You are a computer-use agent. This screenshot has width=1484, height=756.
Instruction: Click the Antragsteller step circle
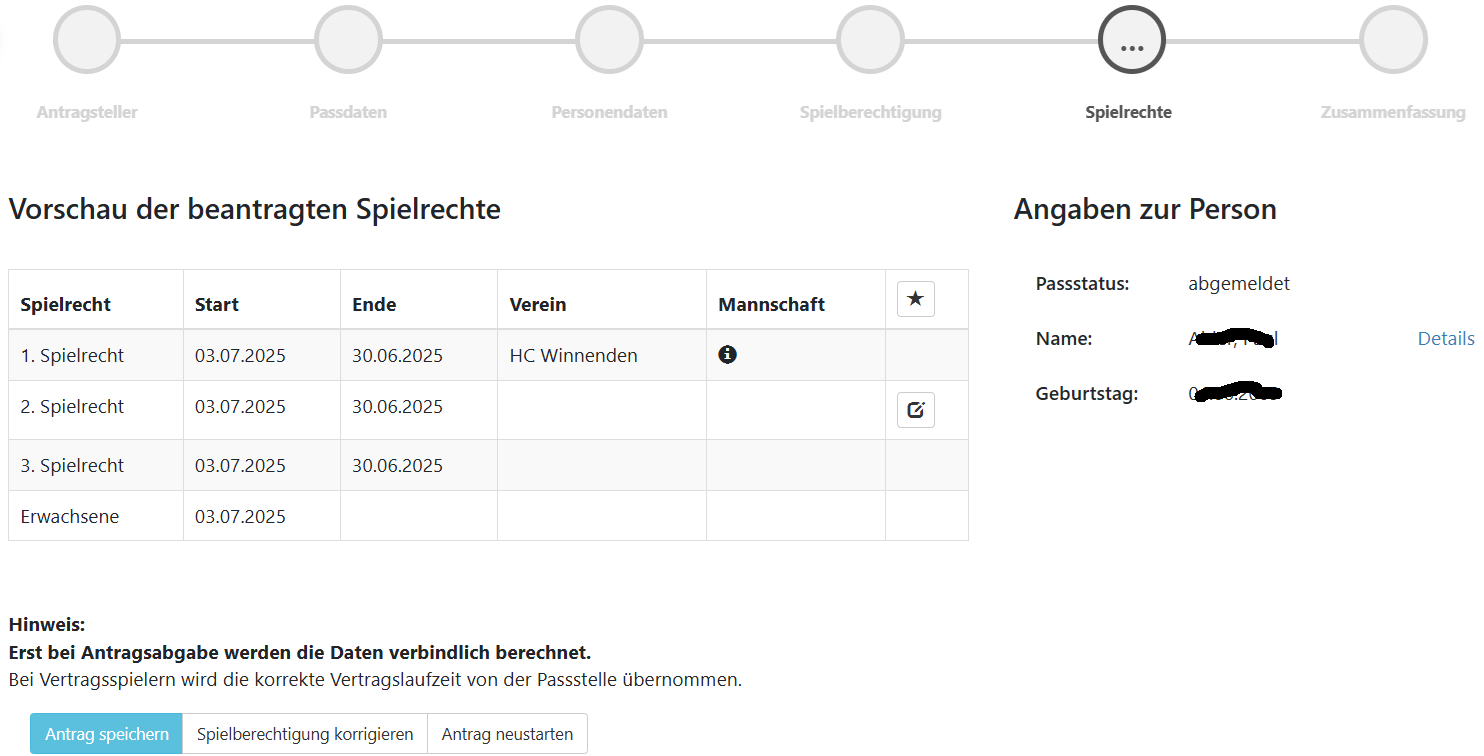[87, 40]
